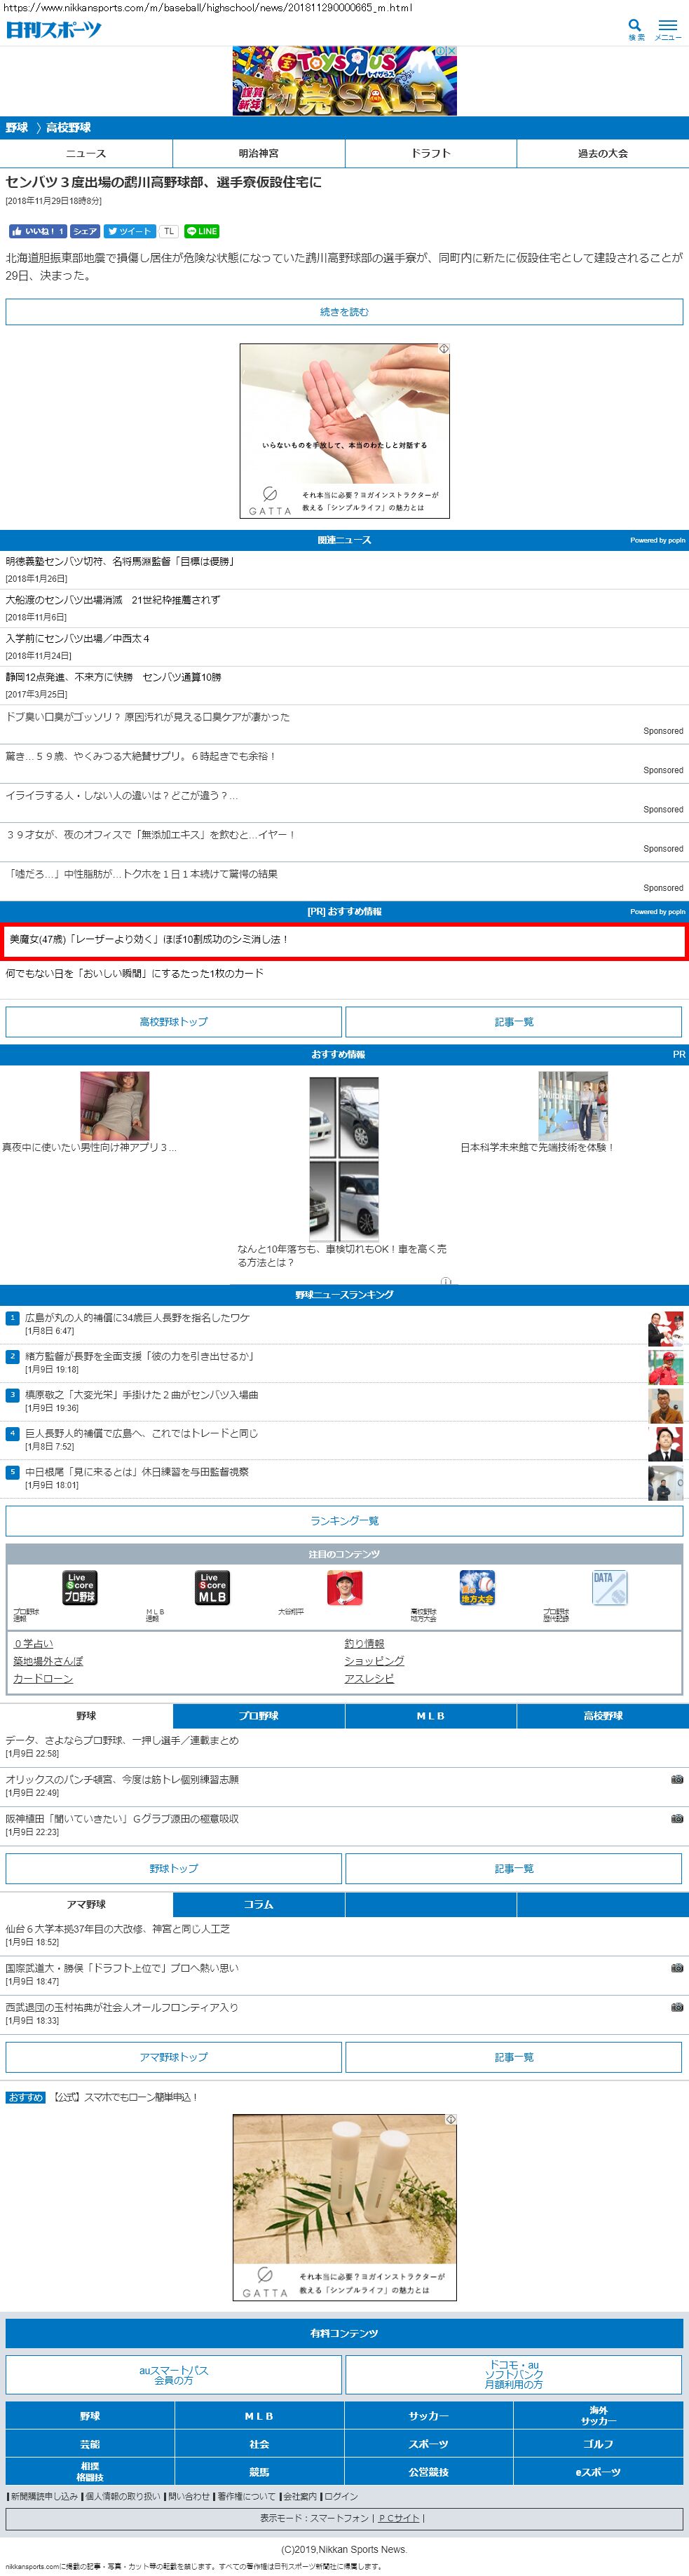Switch to the プロ野球 tab
Image resolution: width=689 pixels, height=2576 pixels.
click(259, 1715)
